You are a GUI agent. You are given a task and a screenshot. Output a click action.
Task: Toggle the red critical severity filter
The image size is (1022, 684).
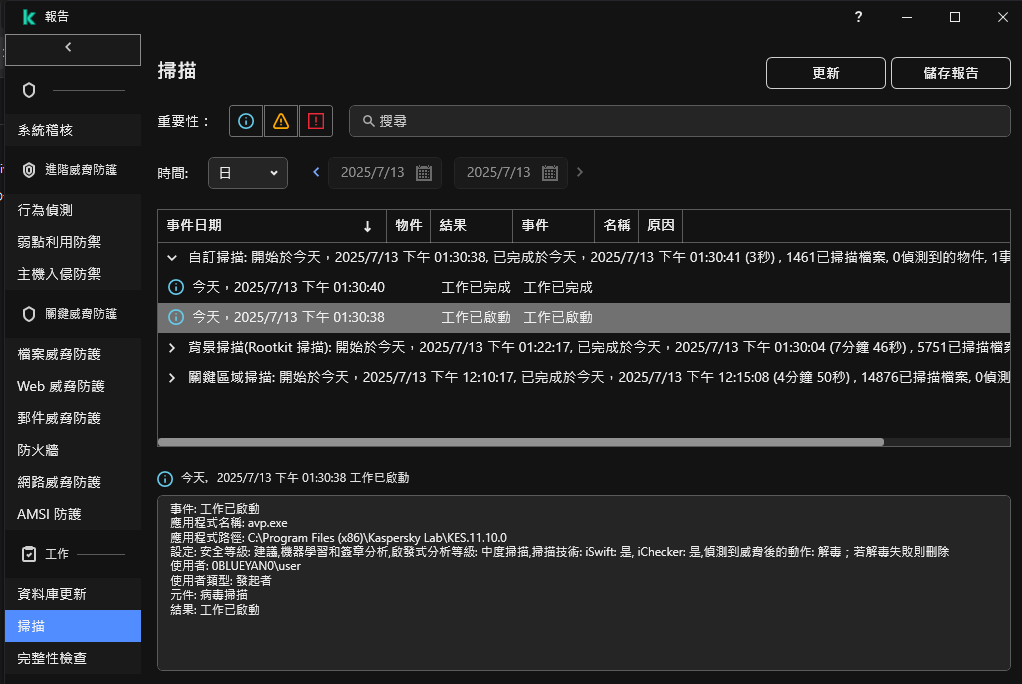coord(316,121)
